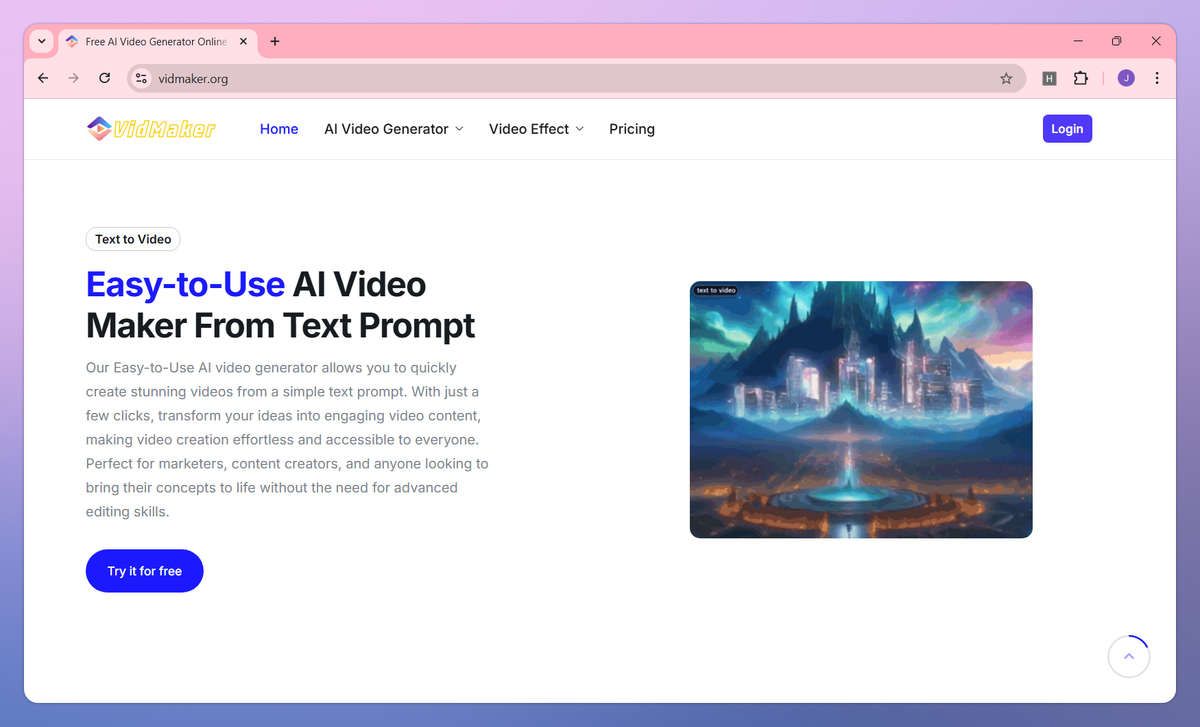The height and width of the screenshot is (727, 1200).
Task: Open the Pricing page
Action: [631, 128]
